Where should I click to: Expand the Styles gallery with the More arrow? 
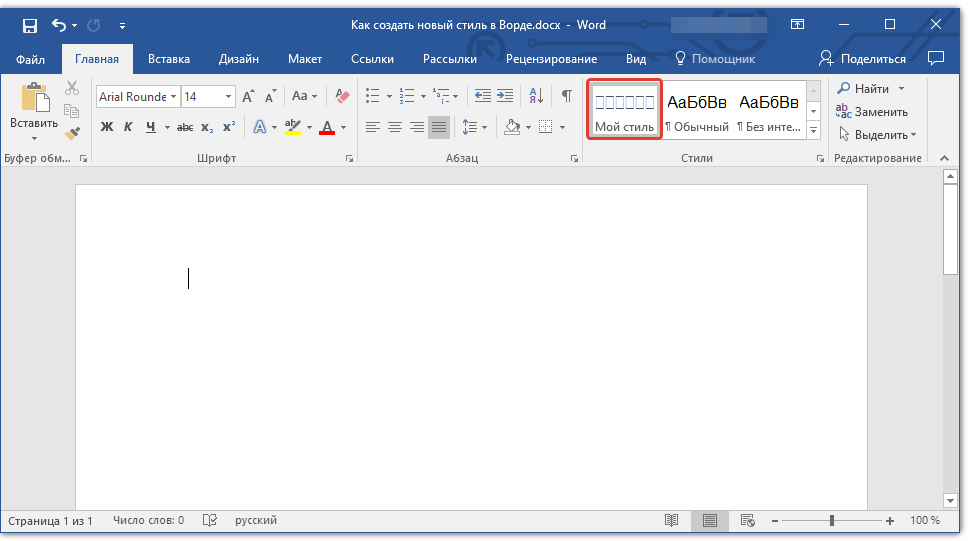click(x=813, y=130)
